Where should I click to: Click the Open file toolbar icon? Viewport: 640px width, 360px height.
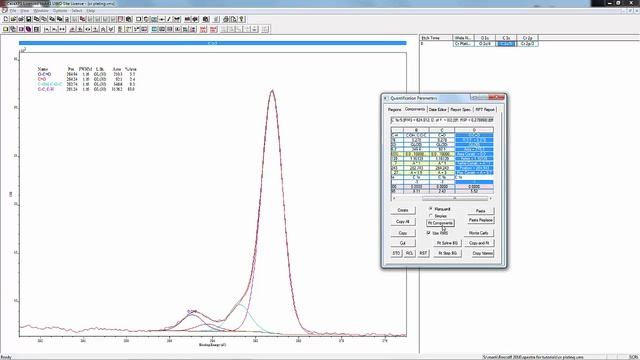(x=13, y=19)
